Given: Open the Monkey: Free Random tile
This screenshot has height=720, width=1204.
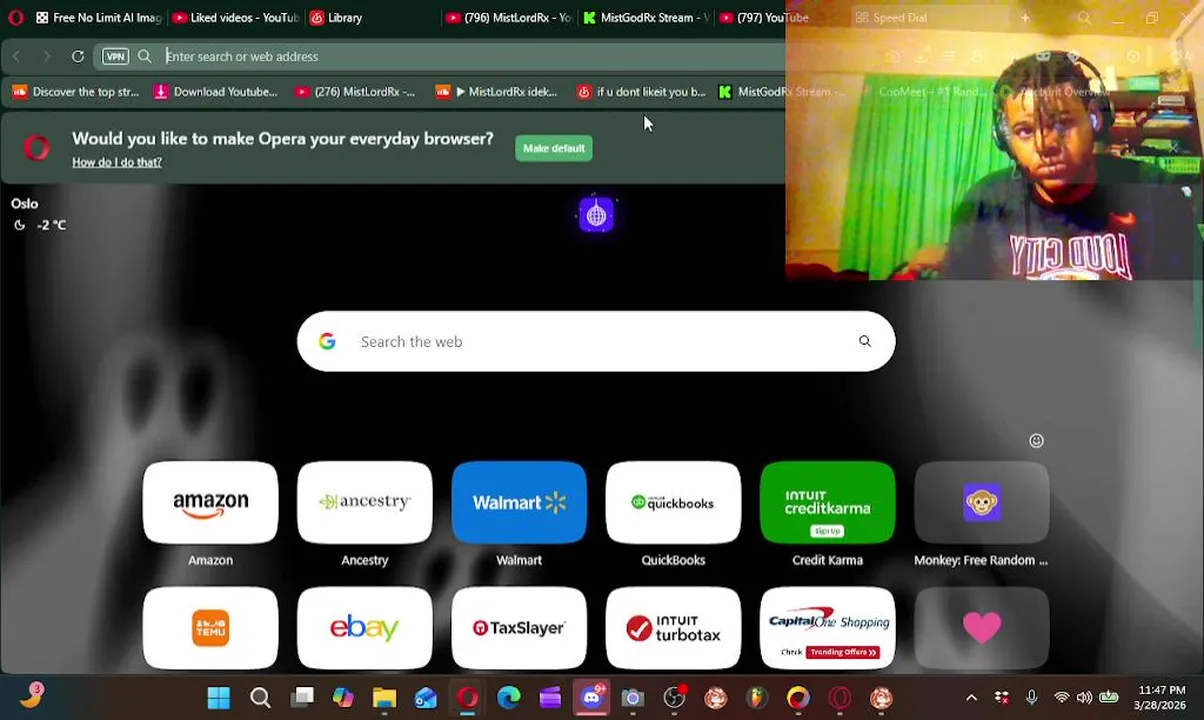Looking at the screenshot, I should point(982,503).
